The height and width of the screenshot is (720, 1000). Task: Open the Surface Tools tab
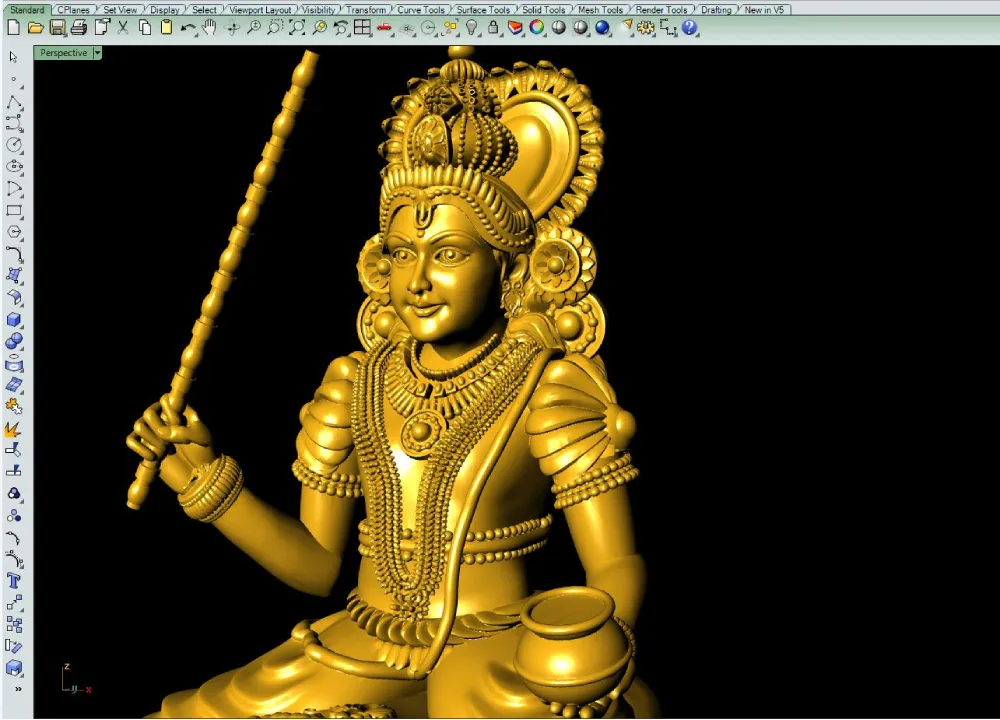pyautogui.click(x=483, y=10)
